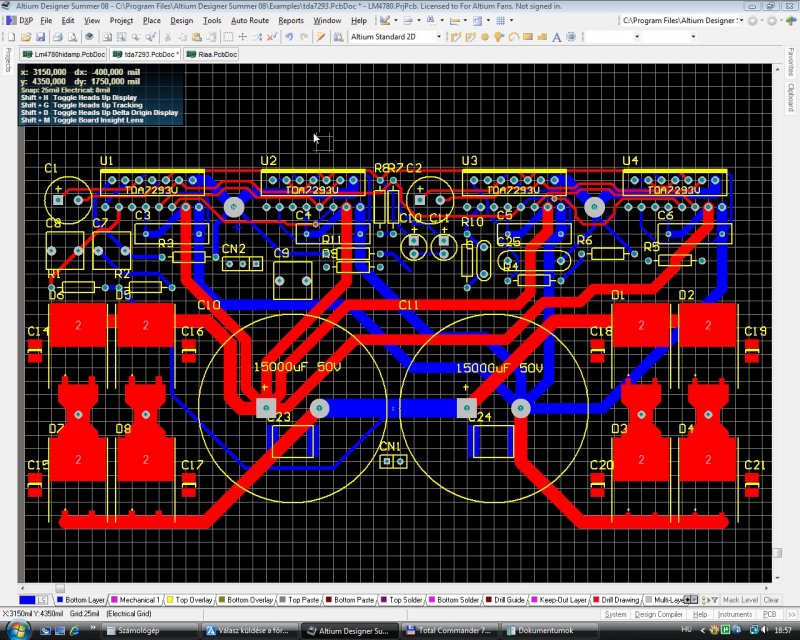The image size is (800, 640).
Task: Open the Projects side panel tab
Action: (x=8, y=60)
